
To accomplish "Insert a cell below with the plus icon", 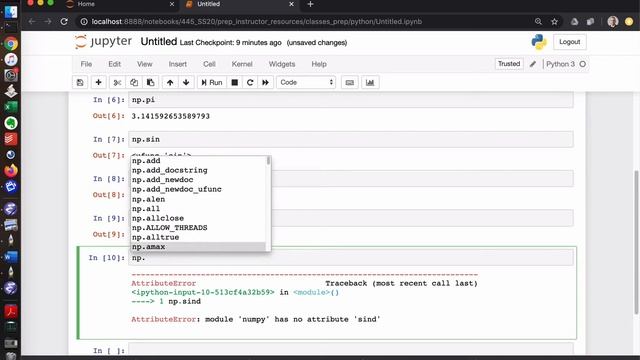I will click(x=98, y=82).
